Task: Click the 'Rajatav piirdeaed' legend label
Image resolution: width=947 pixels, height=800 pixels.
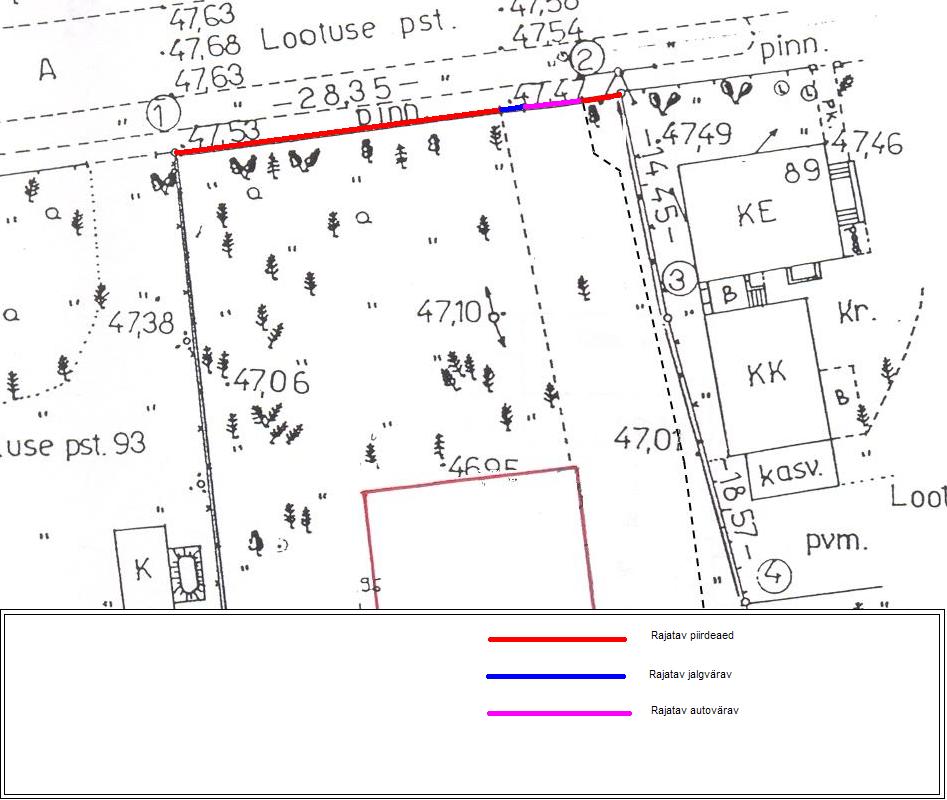Action: coord(691,636)
